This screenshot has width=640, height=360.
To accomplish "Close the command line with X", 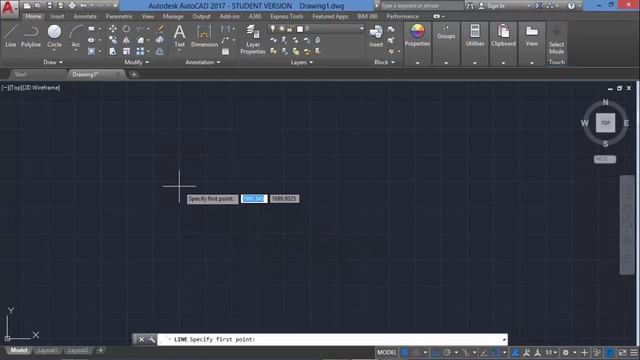I will (x=141, y=339).
